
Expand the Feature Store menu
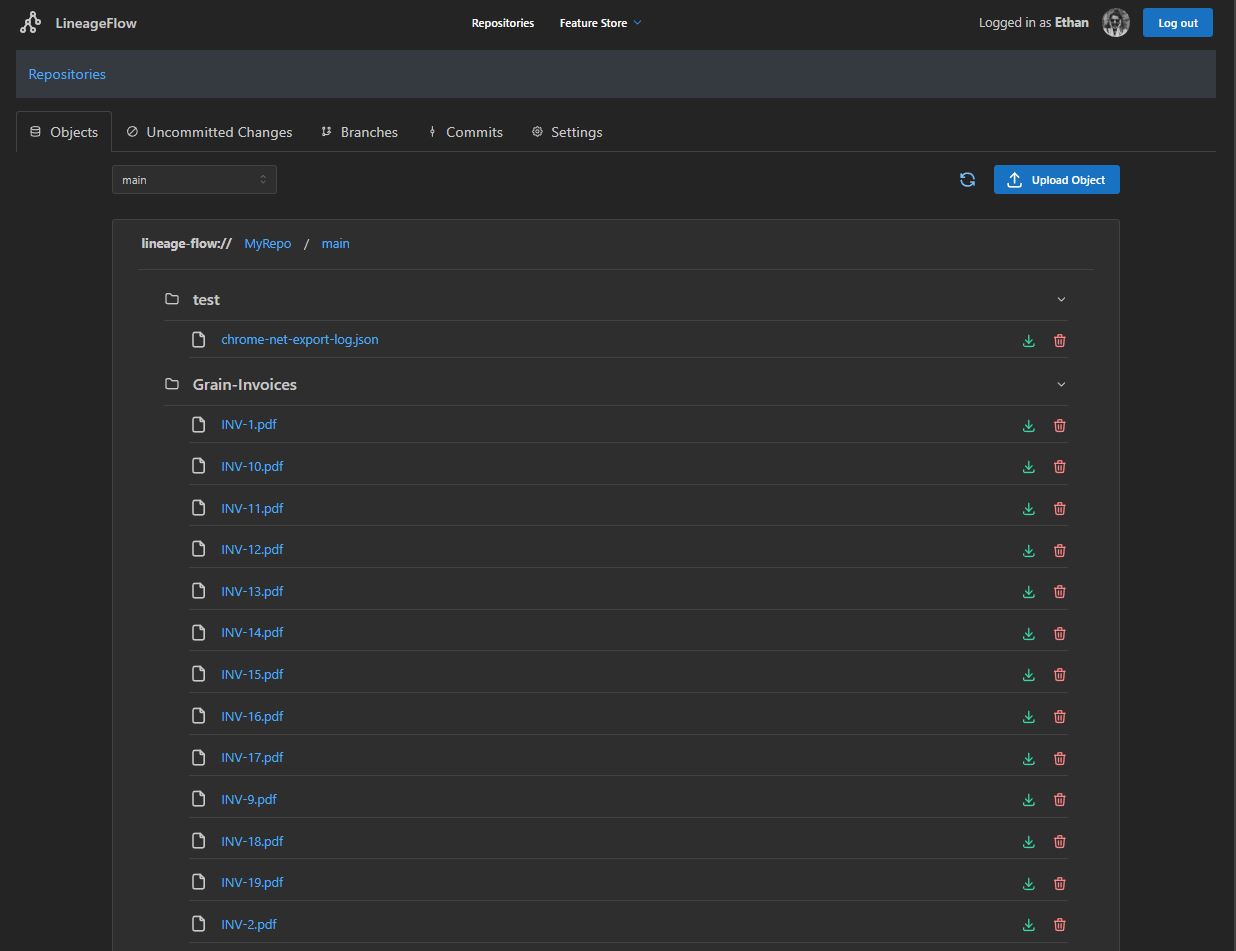[x=600, y=23]
